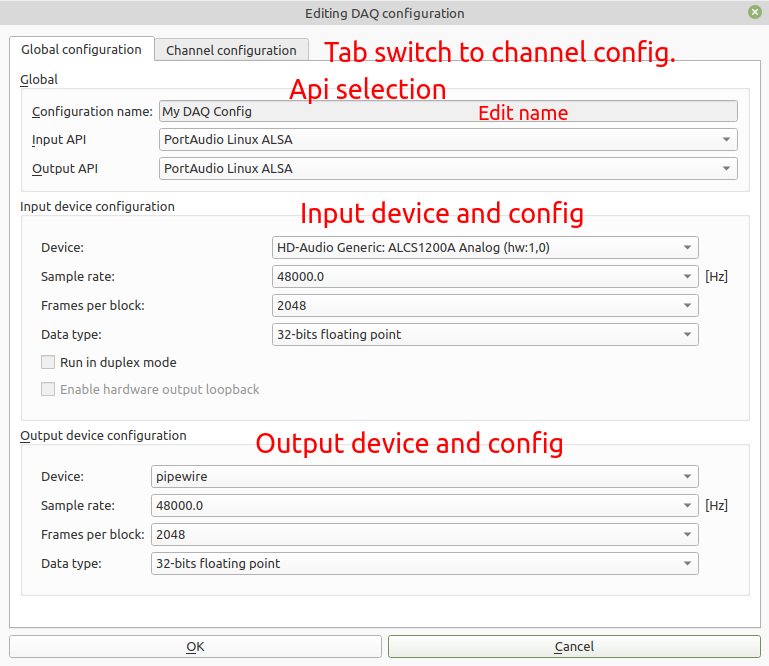769x666 pixels.
Task: Click the Output API label
Action: coord(65,169)
